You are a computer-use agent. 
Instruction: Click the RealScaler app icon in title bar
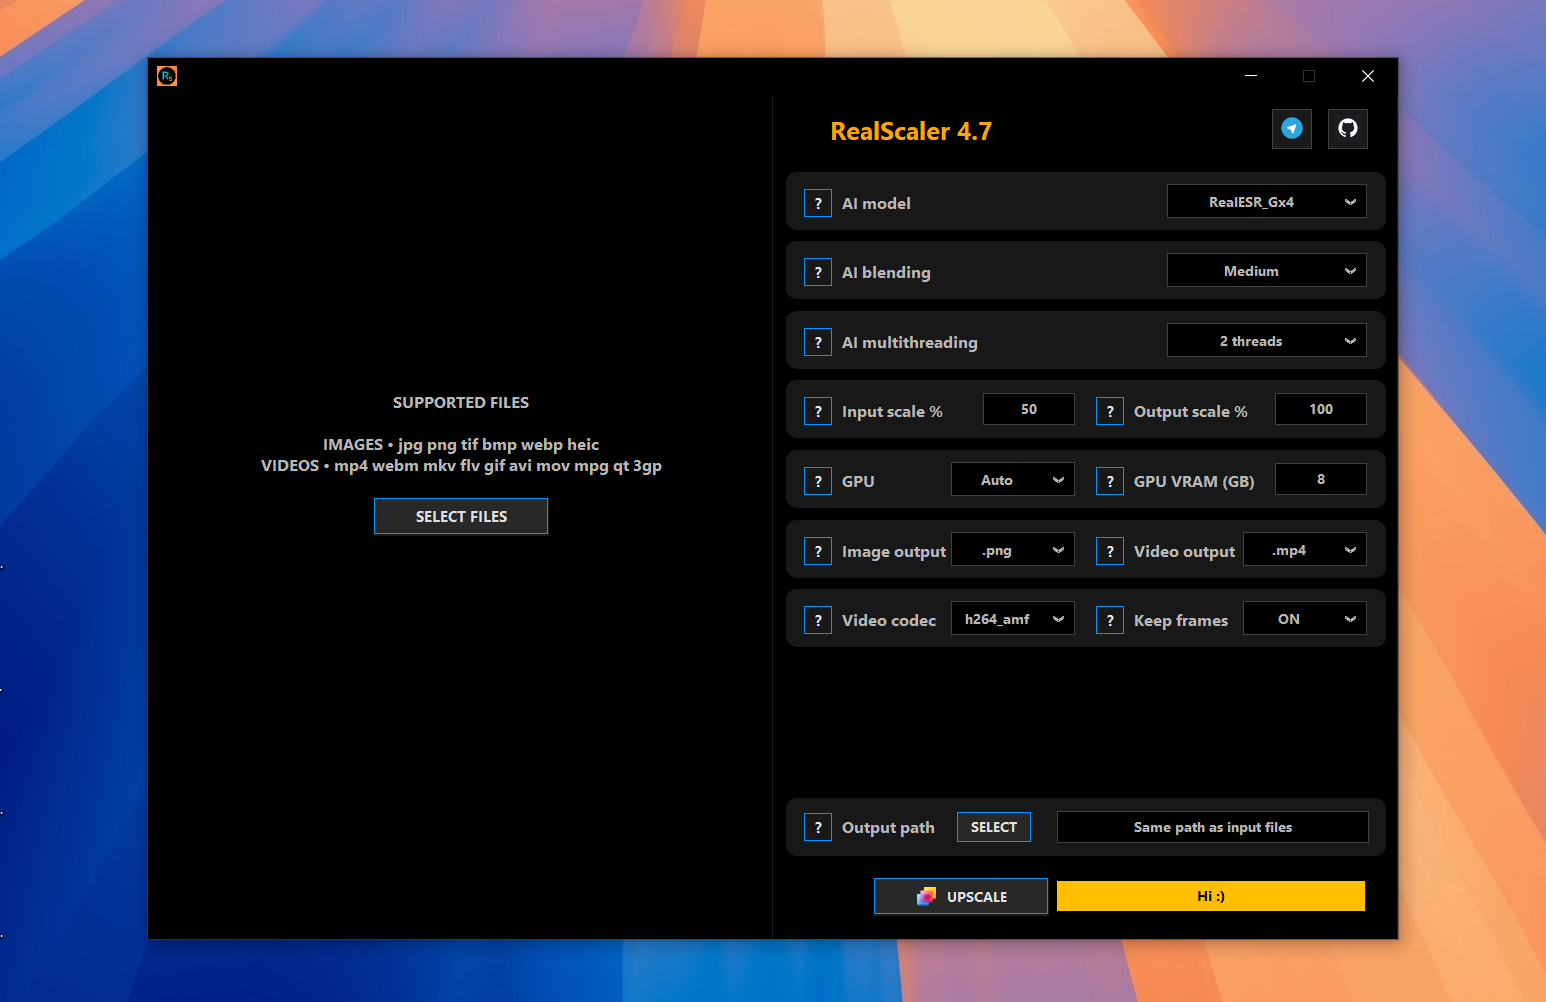pyautogui.click(x=167, y=76)
